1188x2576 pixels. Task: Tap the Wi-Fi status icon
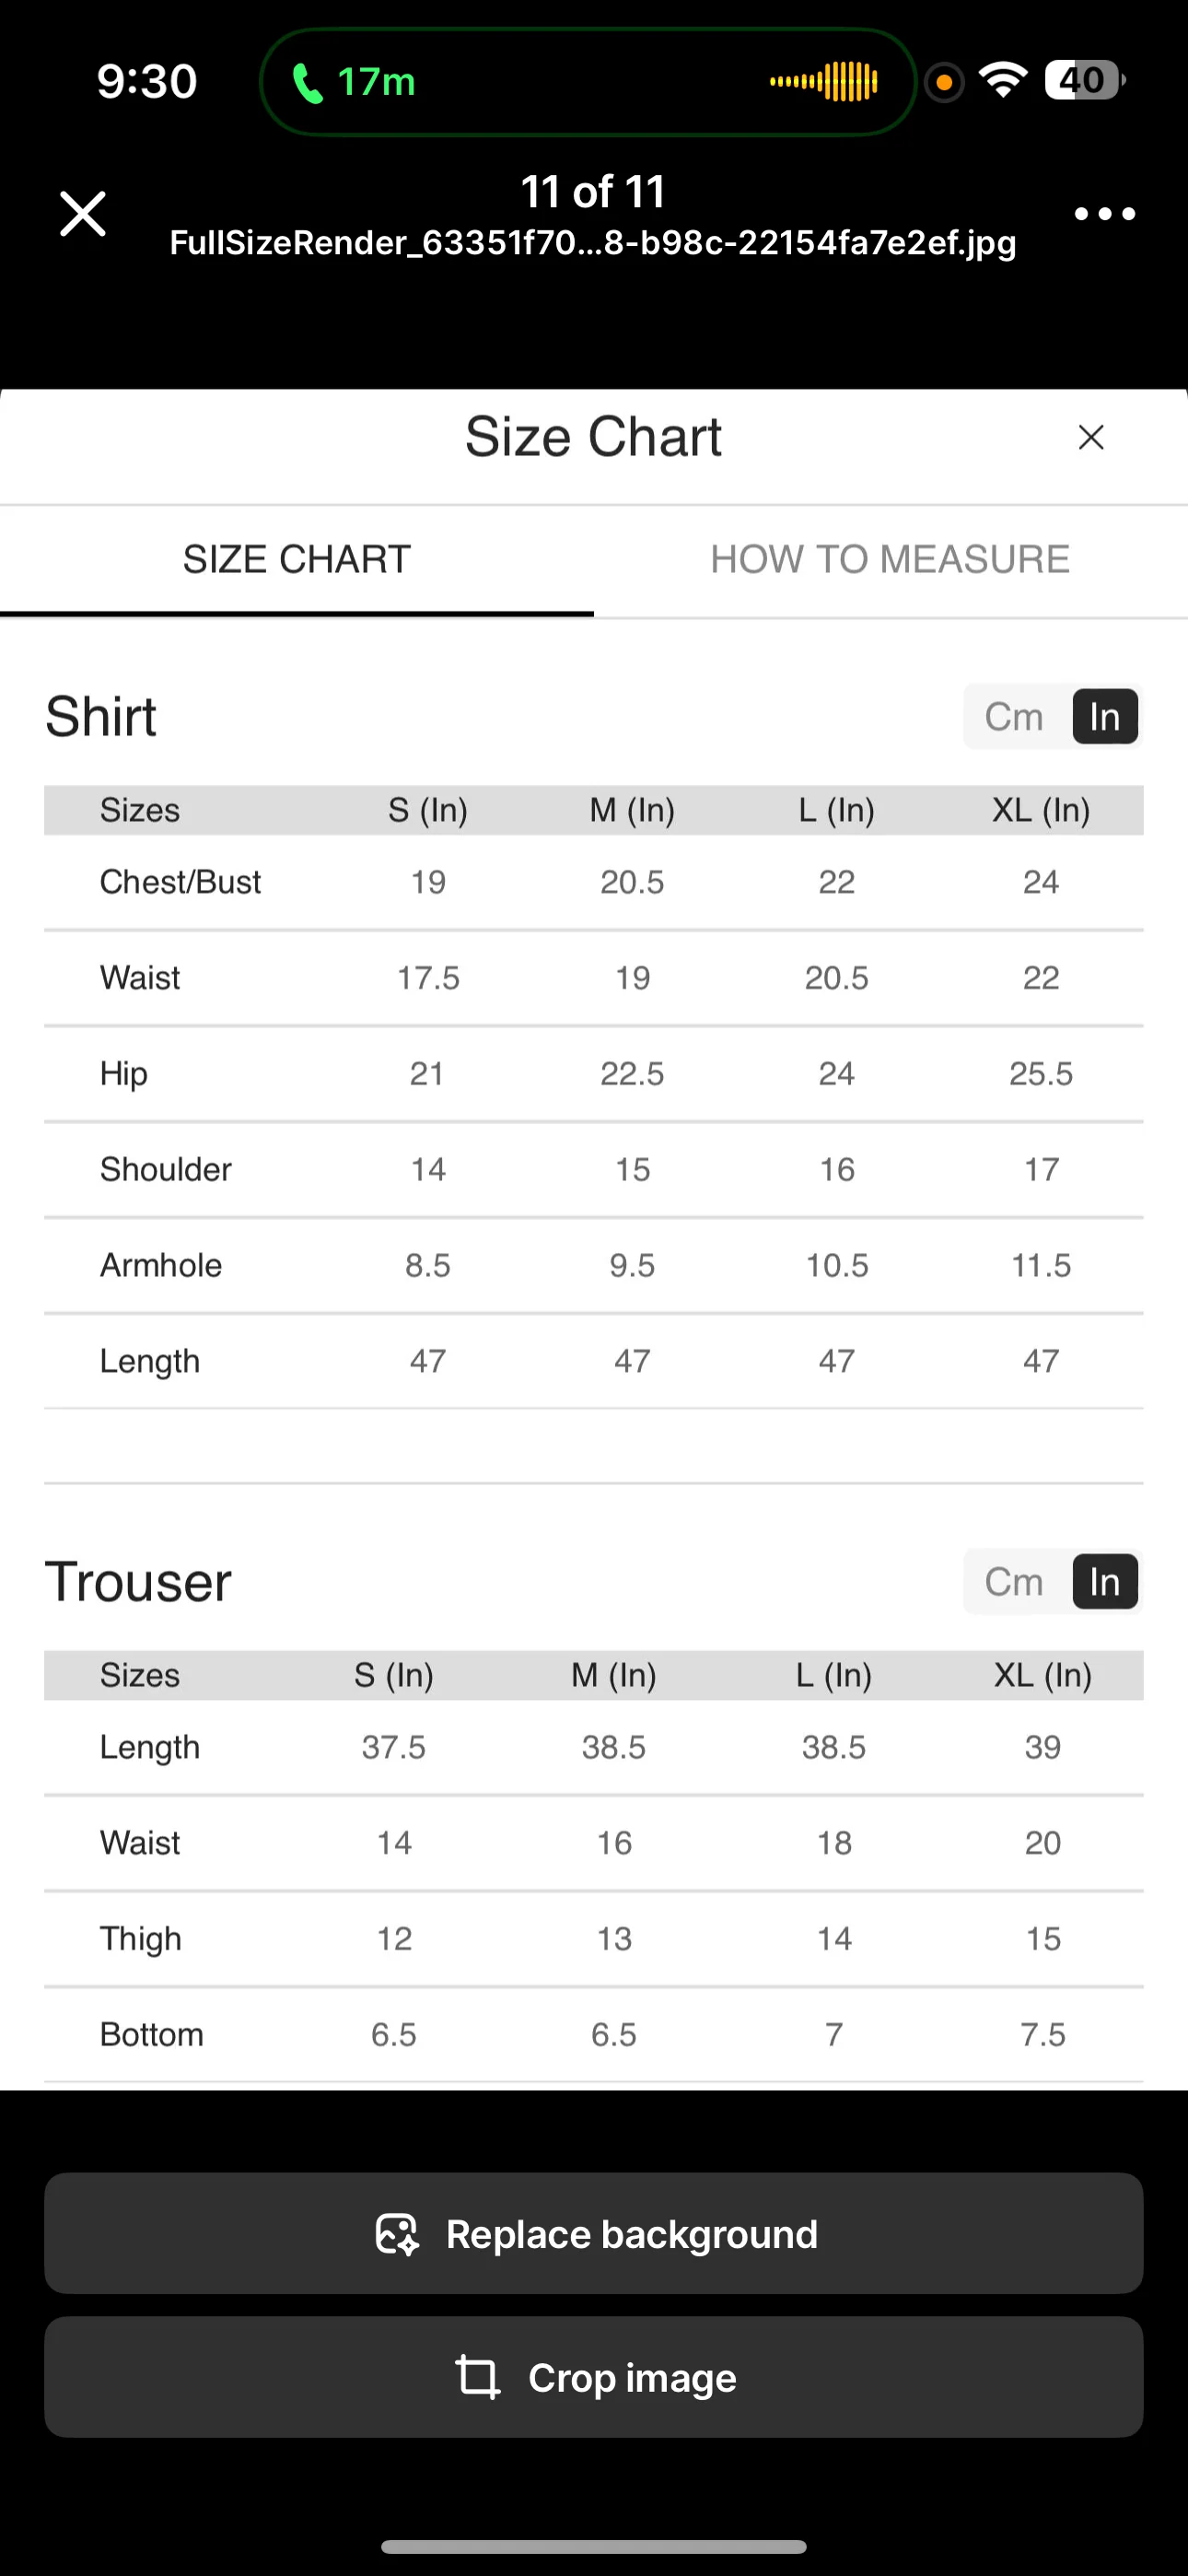1004,80
